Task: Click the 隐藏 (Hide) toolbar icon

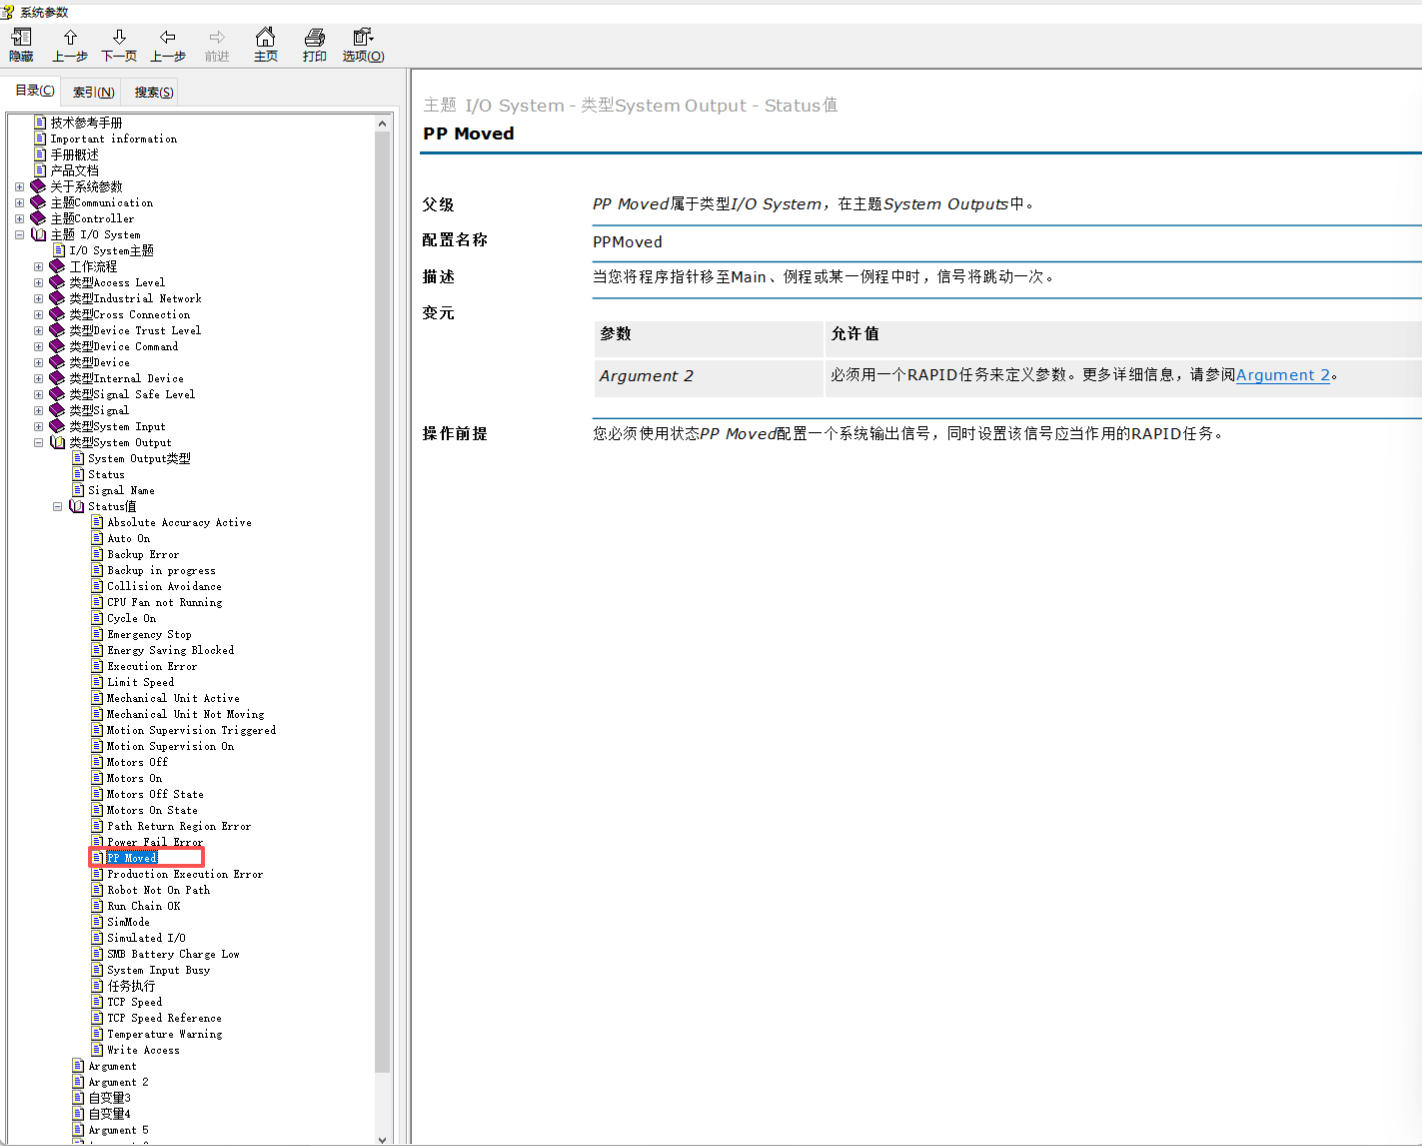Action: tap(21, 38)
